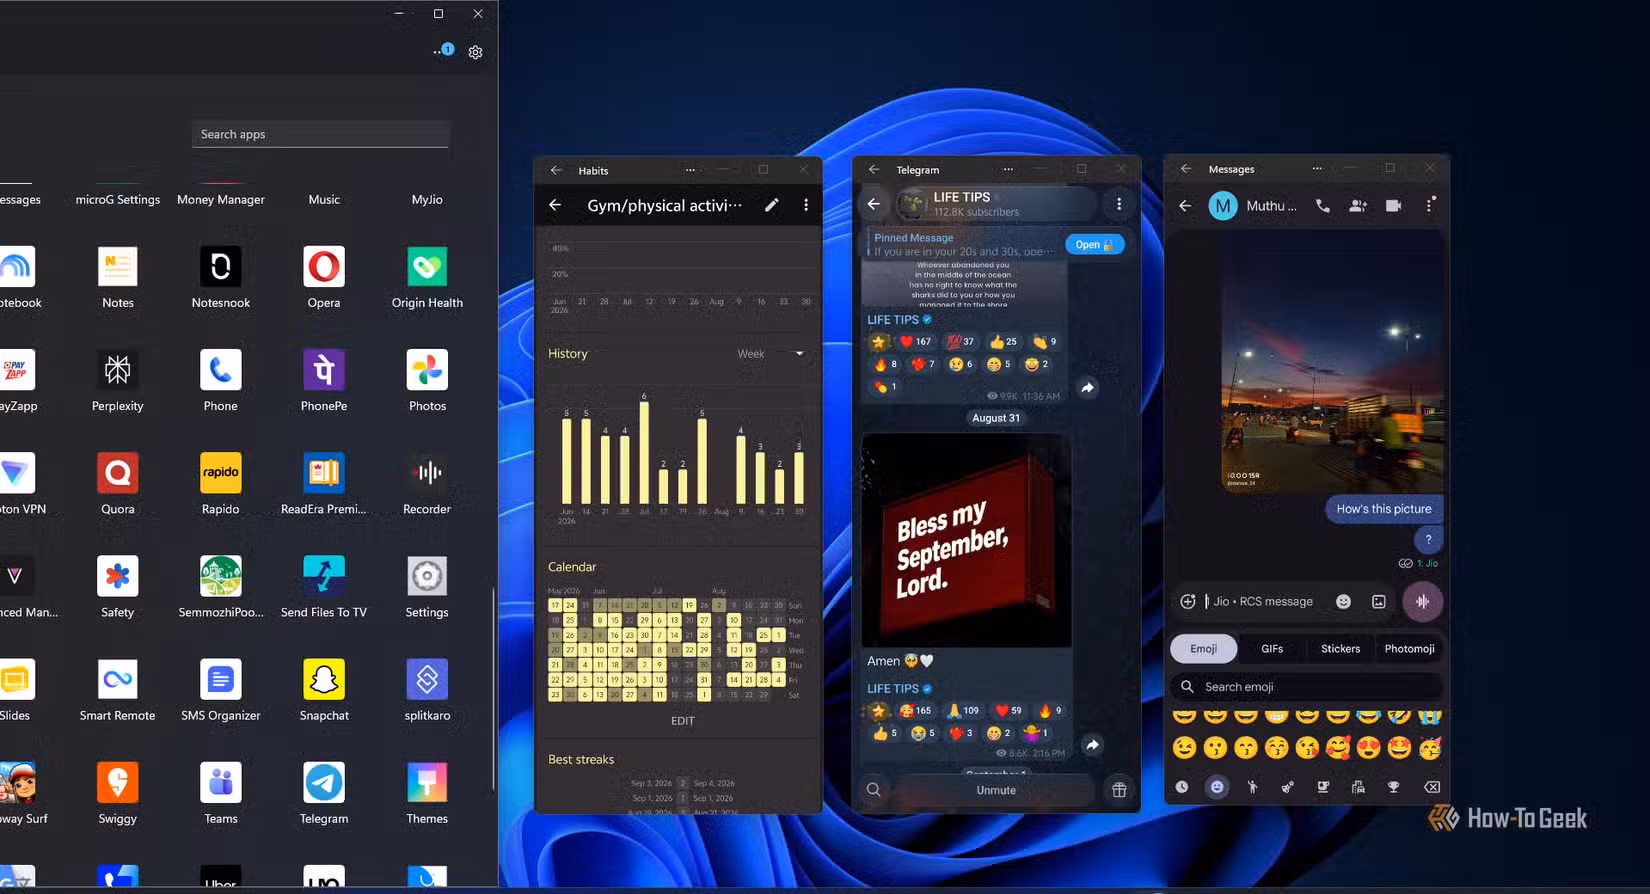Screen dimensions: 1650x894
Task: Switch to the Photomoji tab
Action: pyautogui.click(x=1409, y=649)
